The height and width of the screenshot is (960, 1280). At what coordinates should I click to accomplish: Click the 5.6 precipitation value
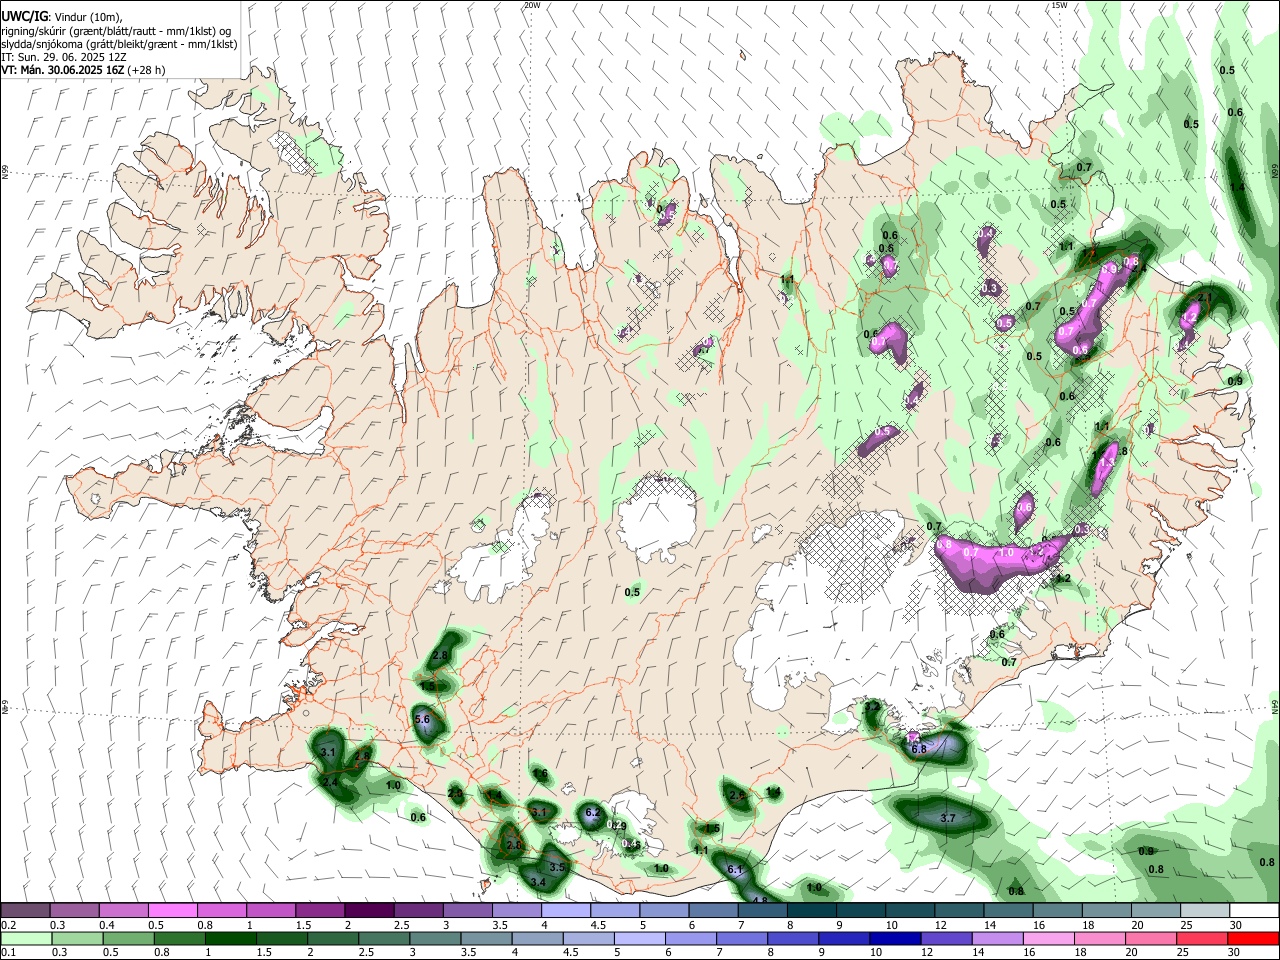point(422,719)
